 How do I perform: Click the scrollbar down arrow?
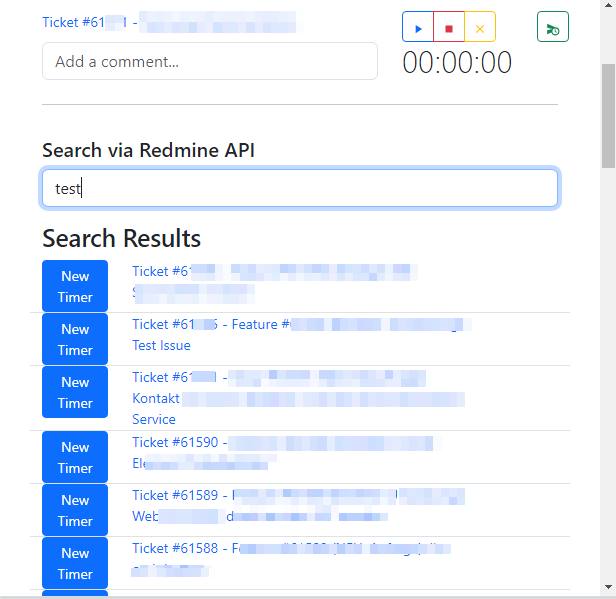(x=608, y=587)
